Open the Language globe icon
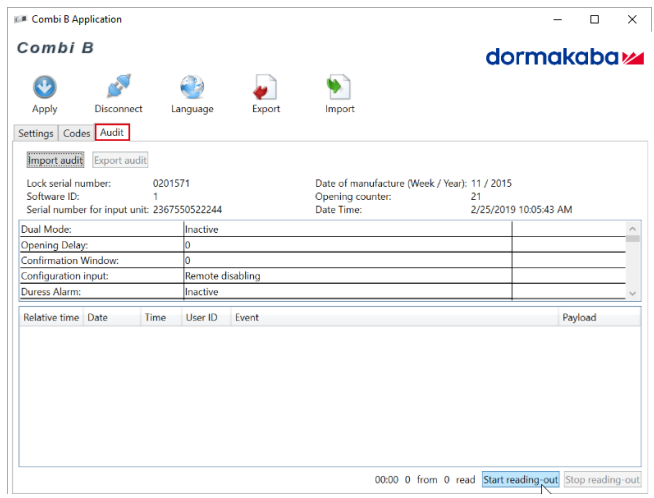This screenshot has width=654, height=498. 192,87
